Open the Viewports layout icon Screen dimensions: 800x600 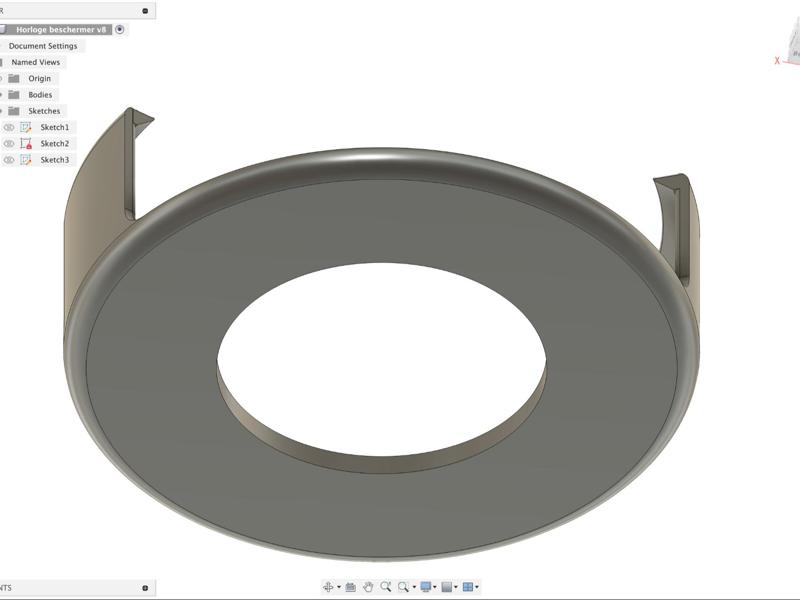tap(467, 587)
